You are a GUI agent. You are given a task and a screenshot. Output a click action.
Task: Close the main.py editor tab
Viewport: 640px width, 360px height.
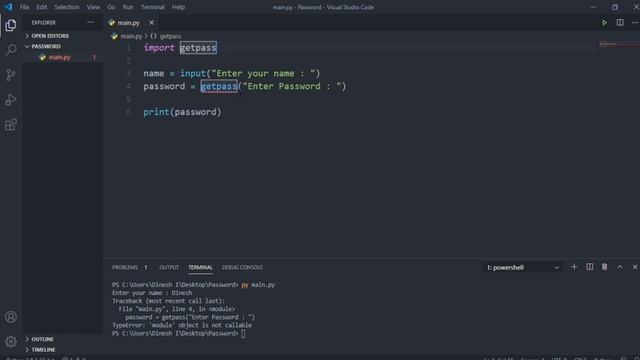pos(151,23)
